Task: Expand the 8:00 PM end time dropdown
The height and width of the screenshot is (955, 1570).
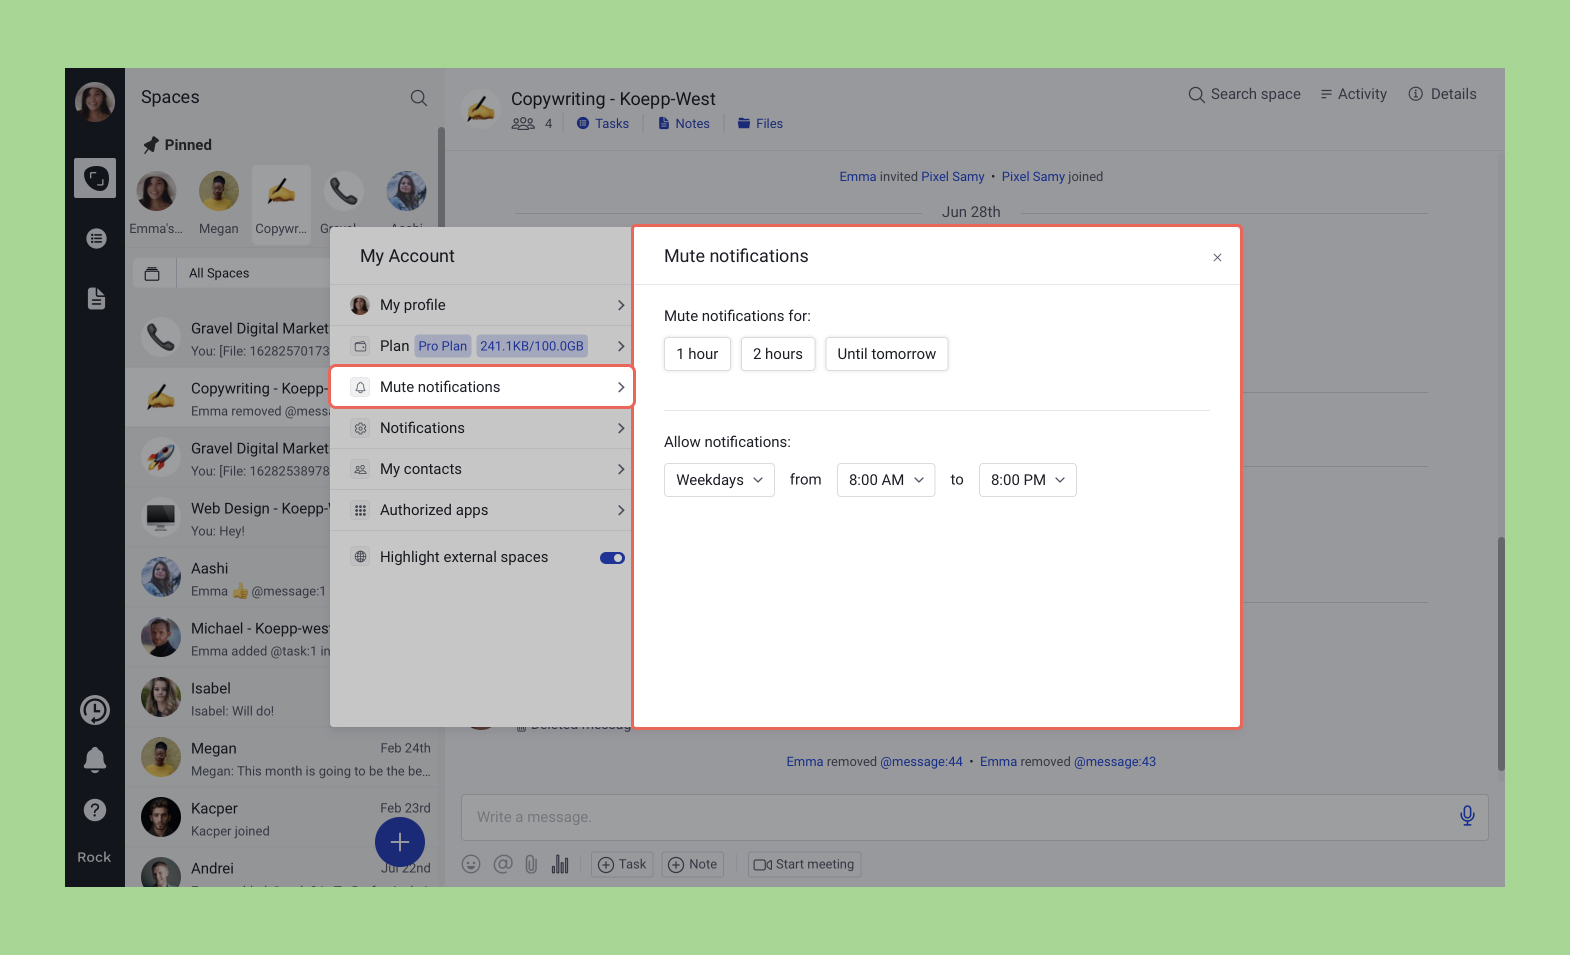Action: click(x=1027, y=480)
